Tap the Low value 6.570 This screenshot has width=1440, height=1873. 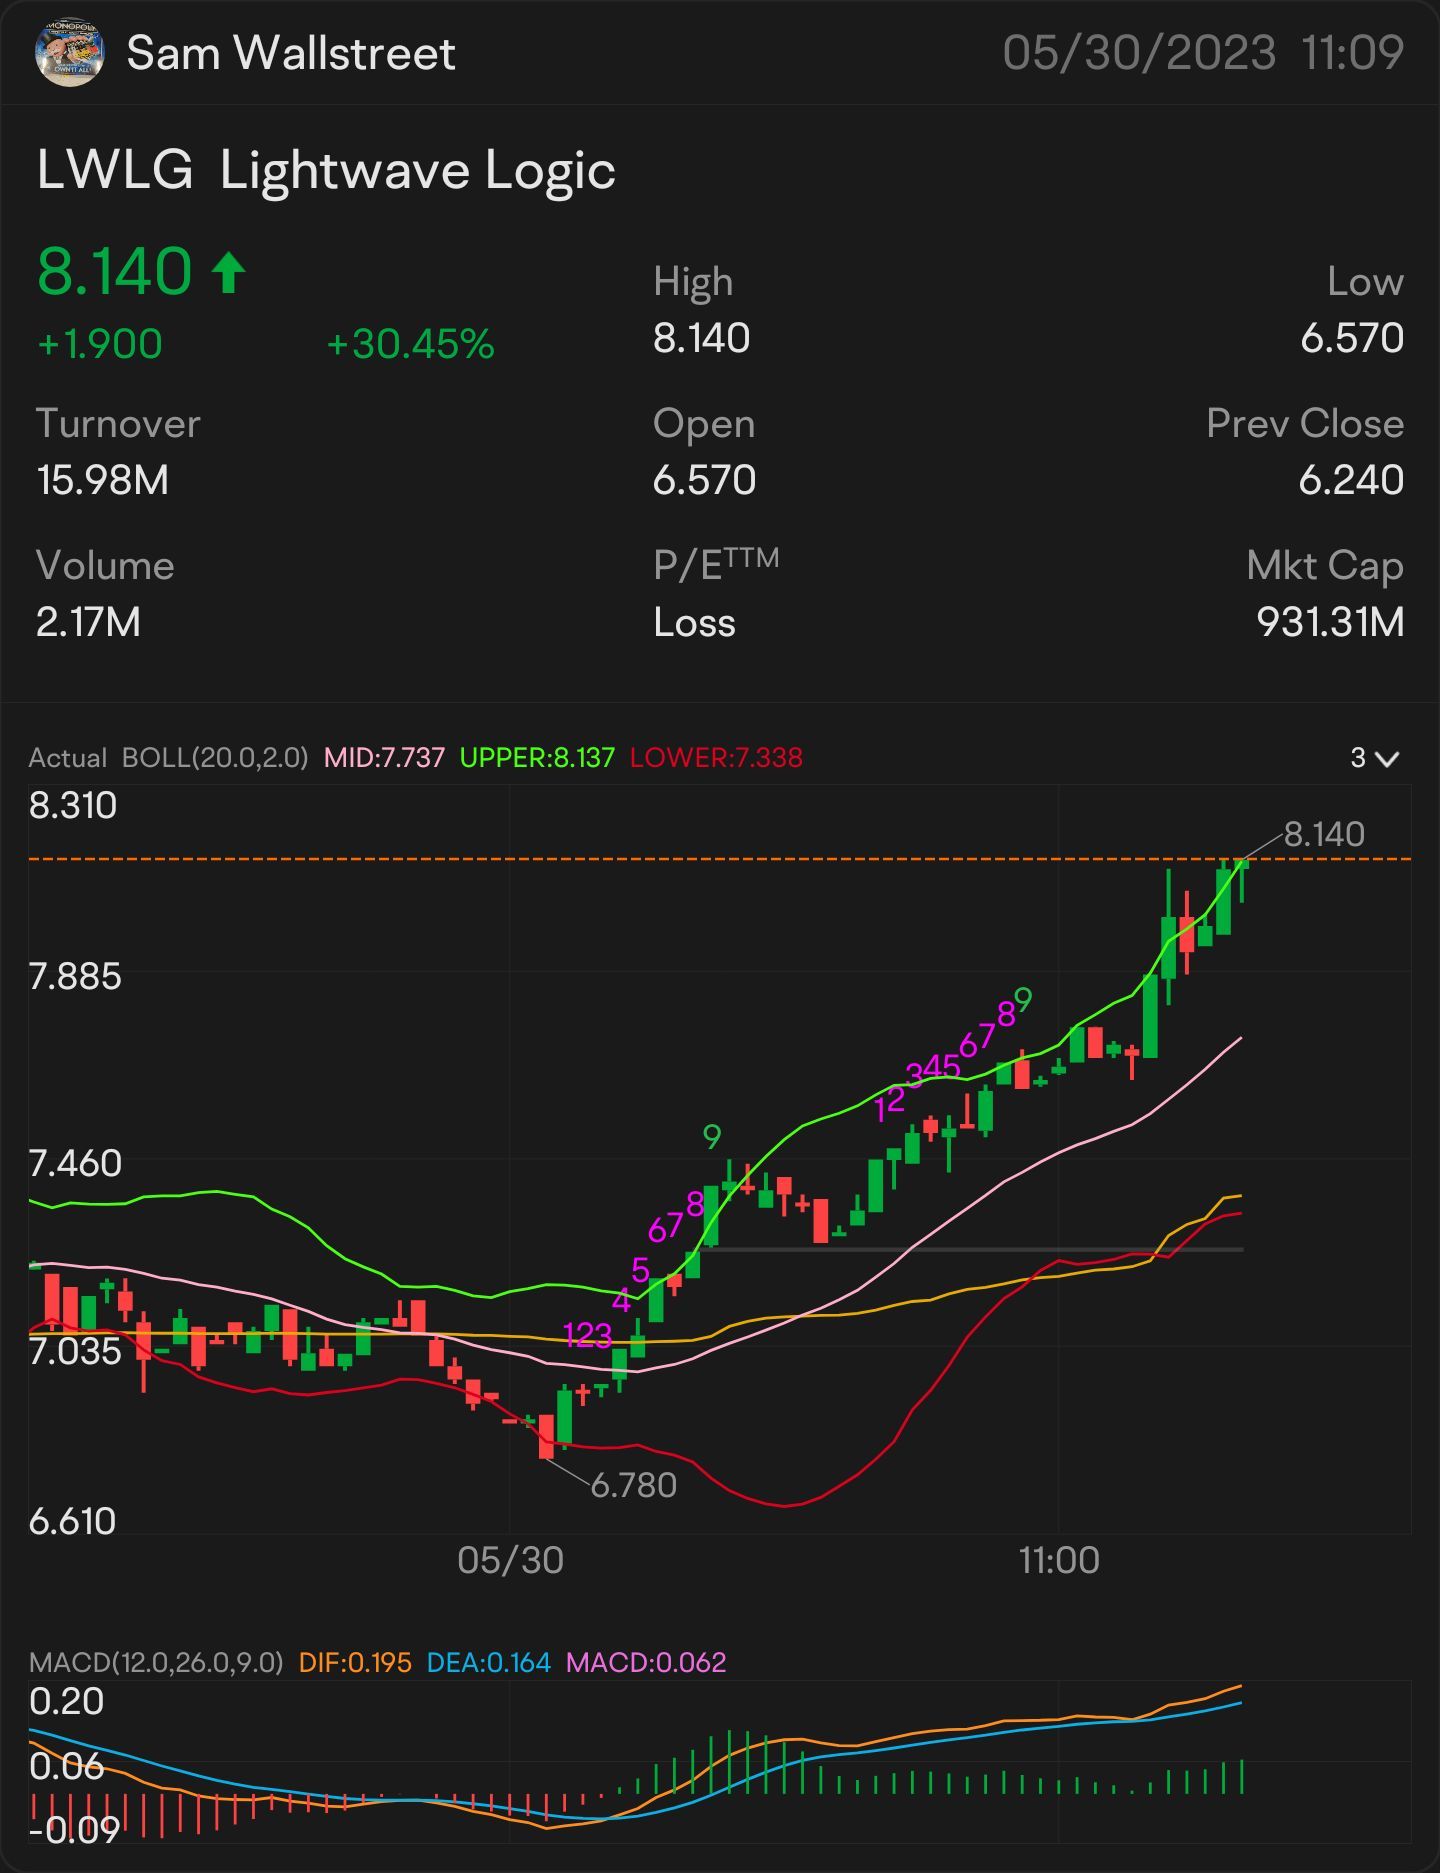point(1352,338)
